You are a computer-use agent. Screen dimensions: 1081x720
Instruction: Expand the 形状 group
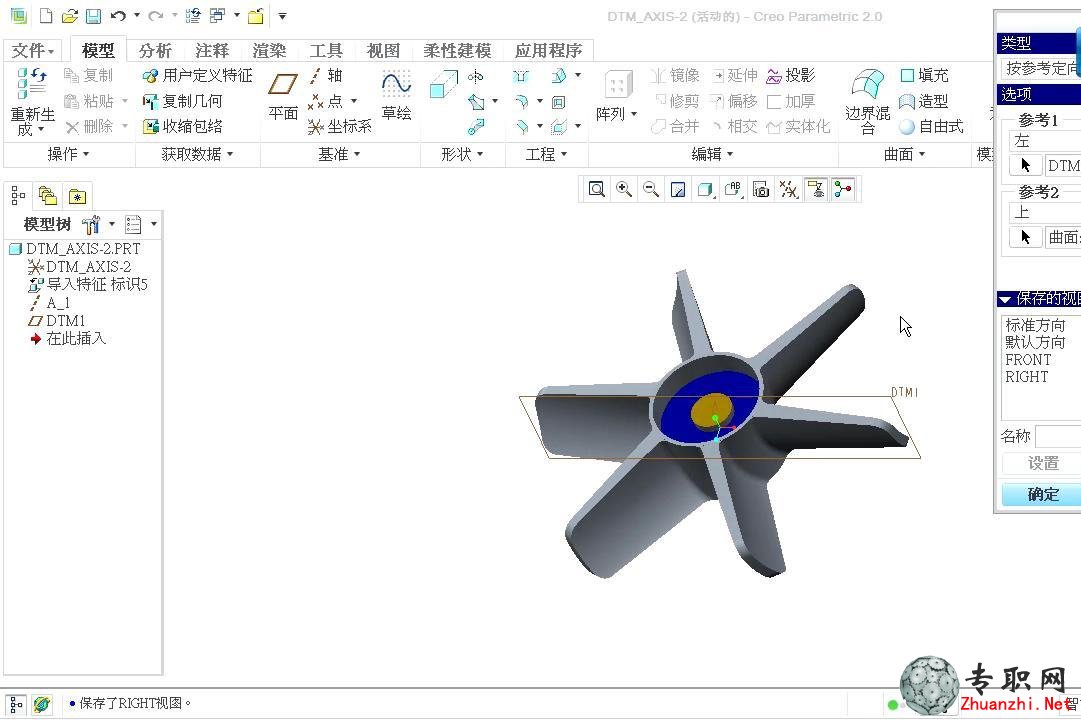click(x=462, y=154)
